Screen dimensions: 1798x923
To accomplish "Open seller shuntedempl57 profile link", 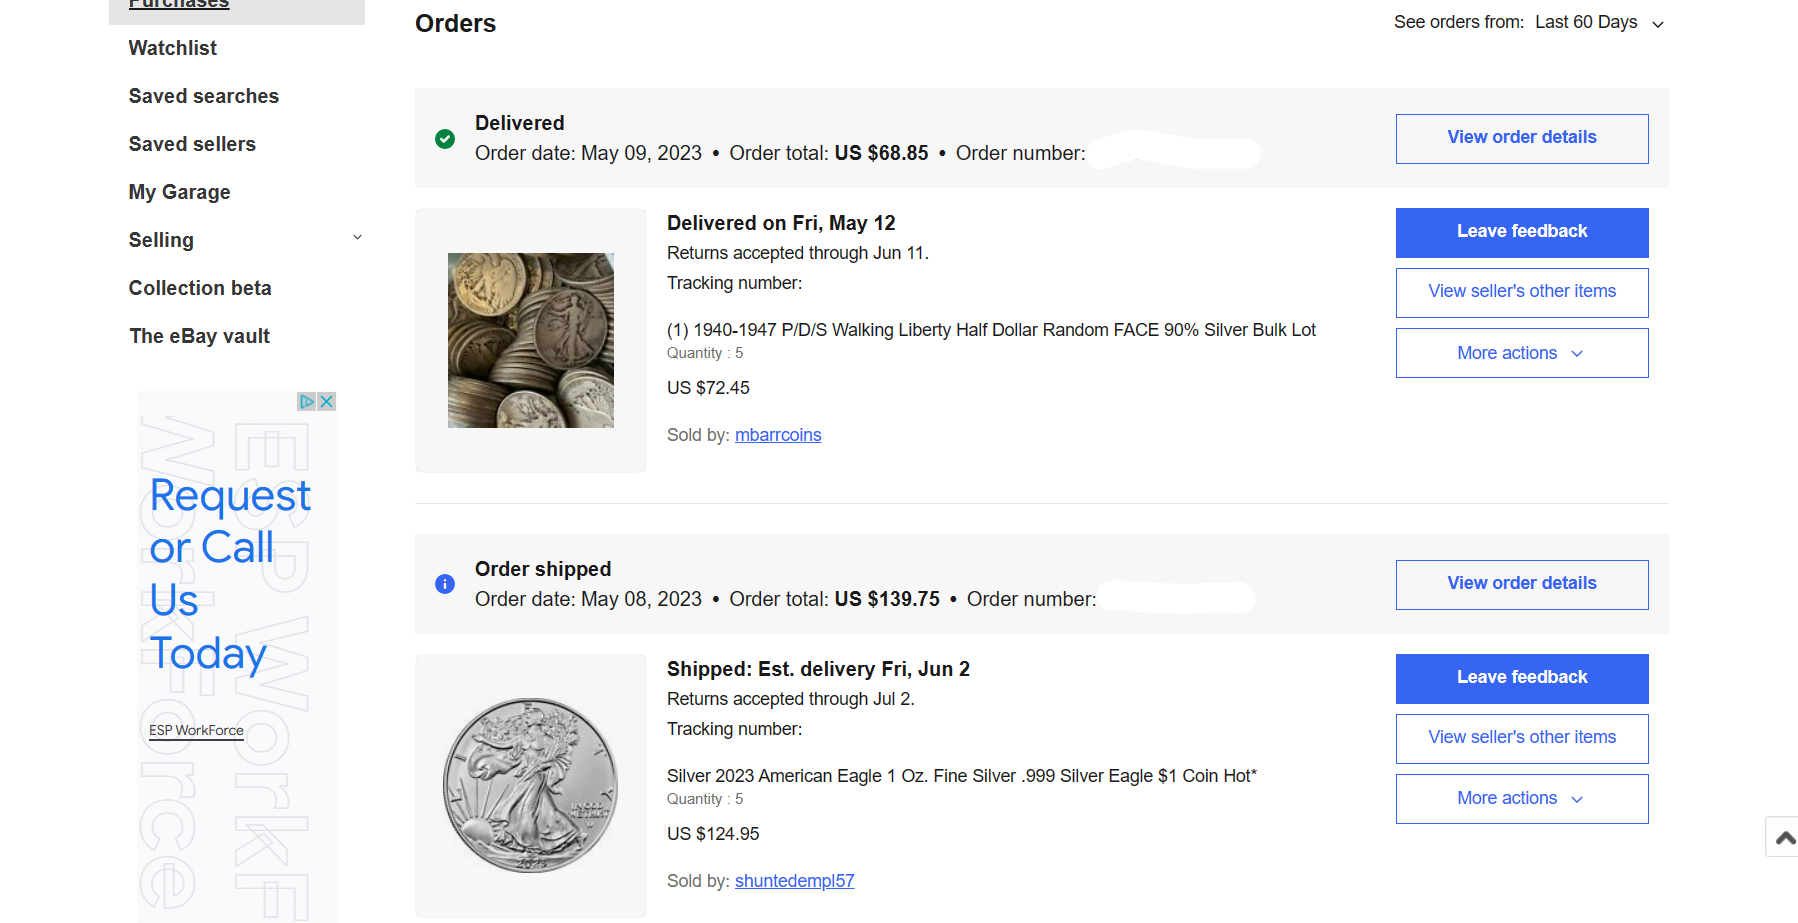I will 794,881.
